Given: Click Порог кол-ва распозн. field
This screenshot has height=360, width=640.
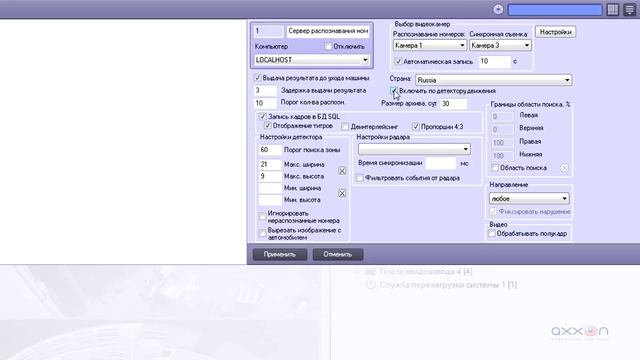Looking at the screenshot, I should [x=265, y=103].
